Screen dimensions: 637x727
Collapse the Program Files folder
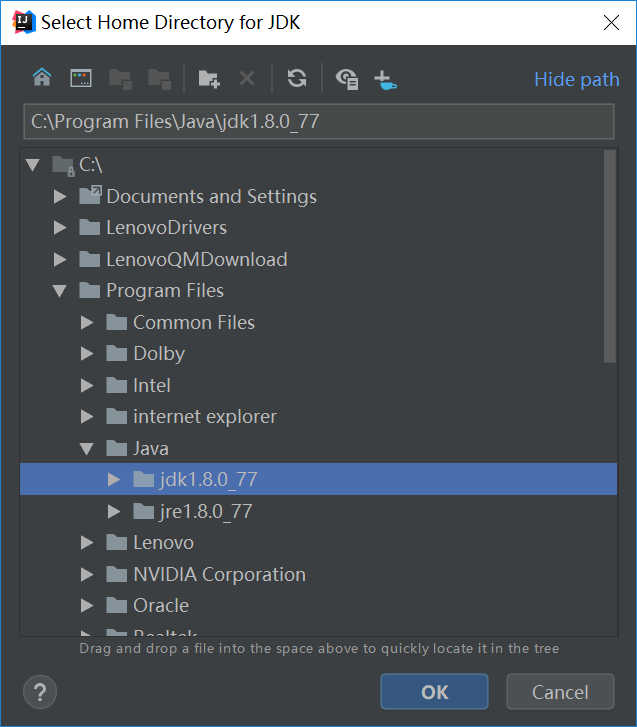(60, 291)
